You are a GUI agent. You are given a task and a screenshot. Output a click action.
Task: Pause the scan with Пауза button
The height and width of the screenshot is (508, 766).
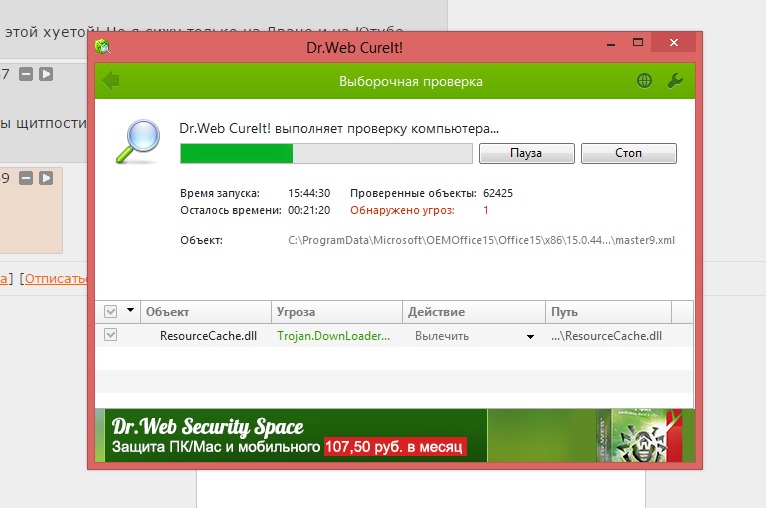[x=527, y=153]
